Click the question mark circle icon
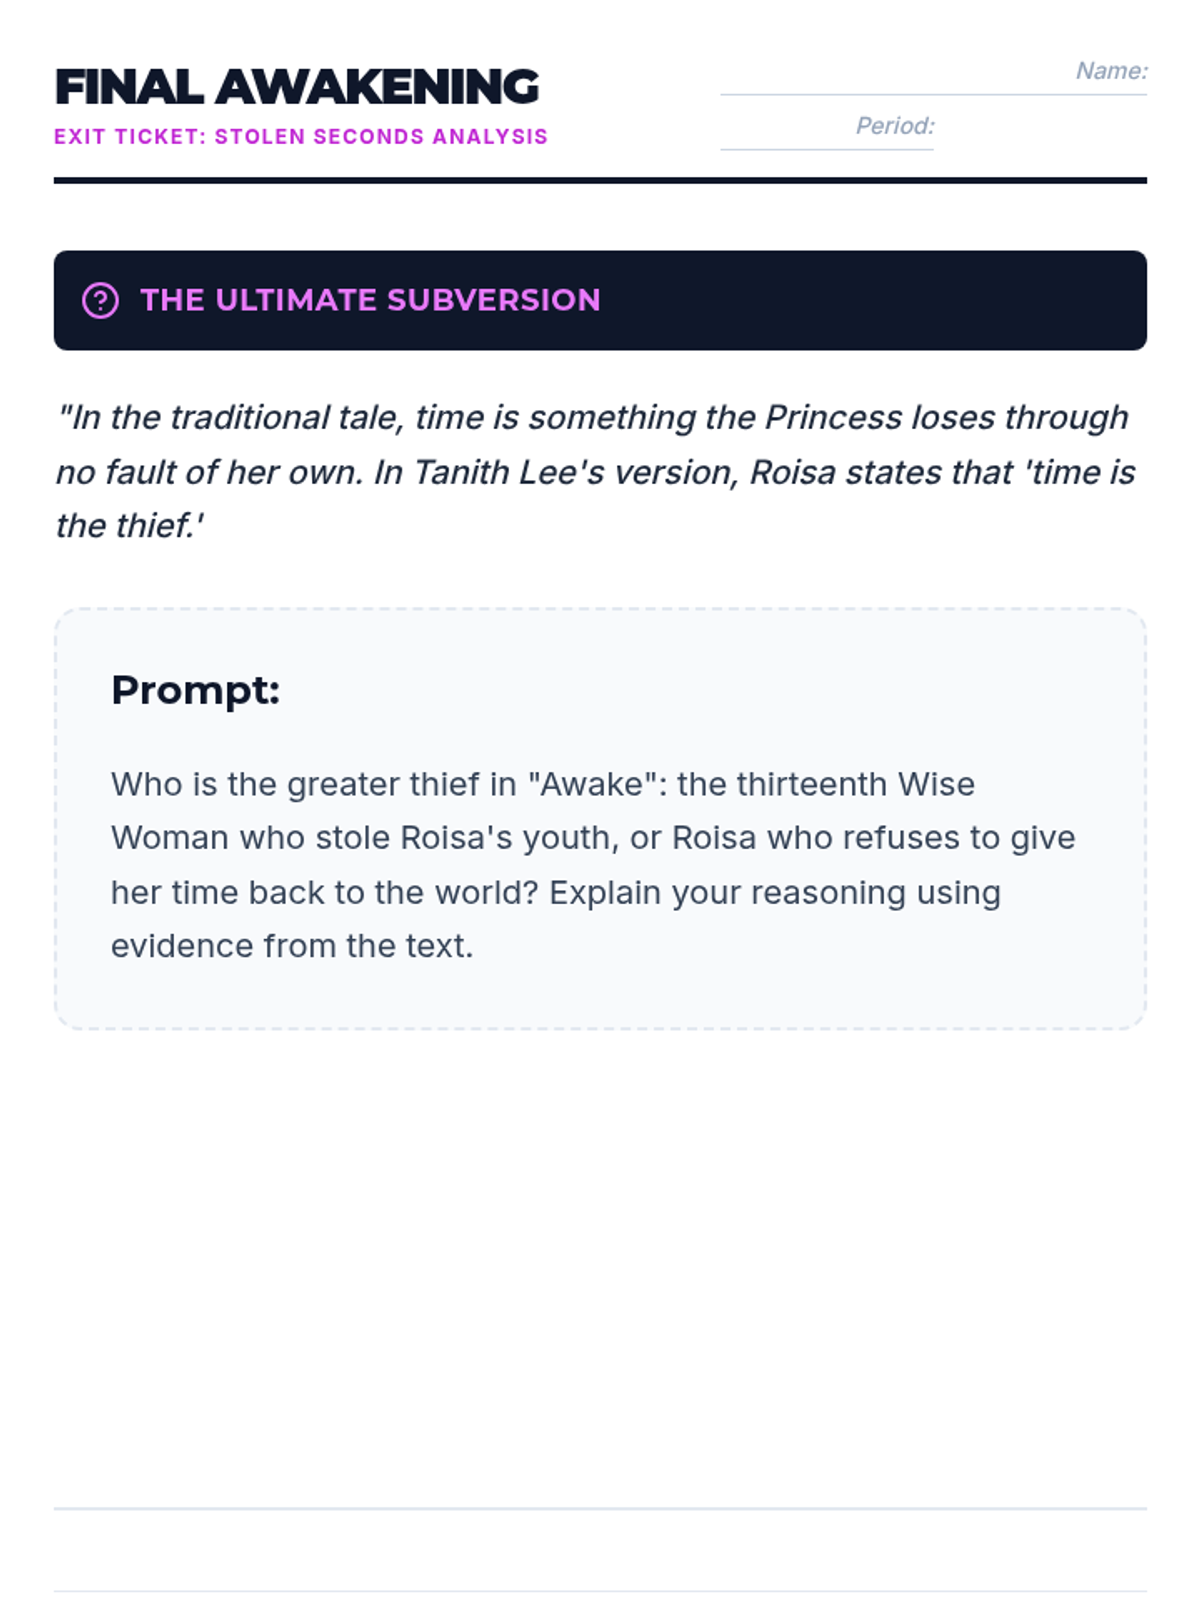This screenshot has height=1600, width=1200. (x=100, y=300)
